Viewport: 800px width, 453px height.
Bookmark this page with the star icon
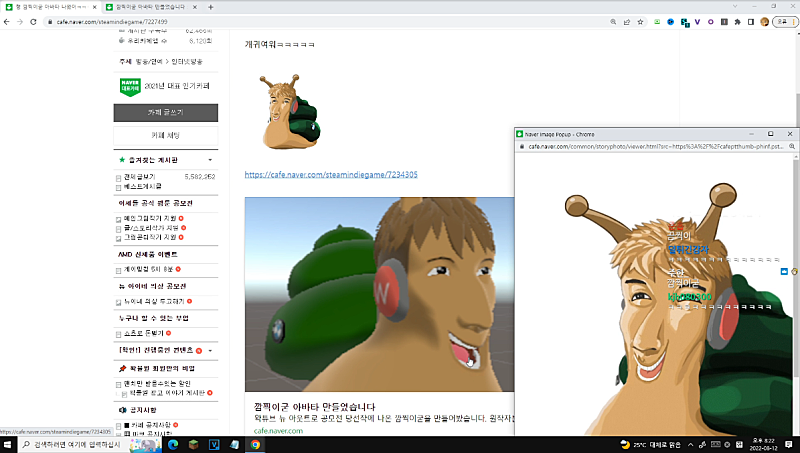[x=640, y=22]
